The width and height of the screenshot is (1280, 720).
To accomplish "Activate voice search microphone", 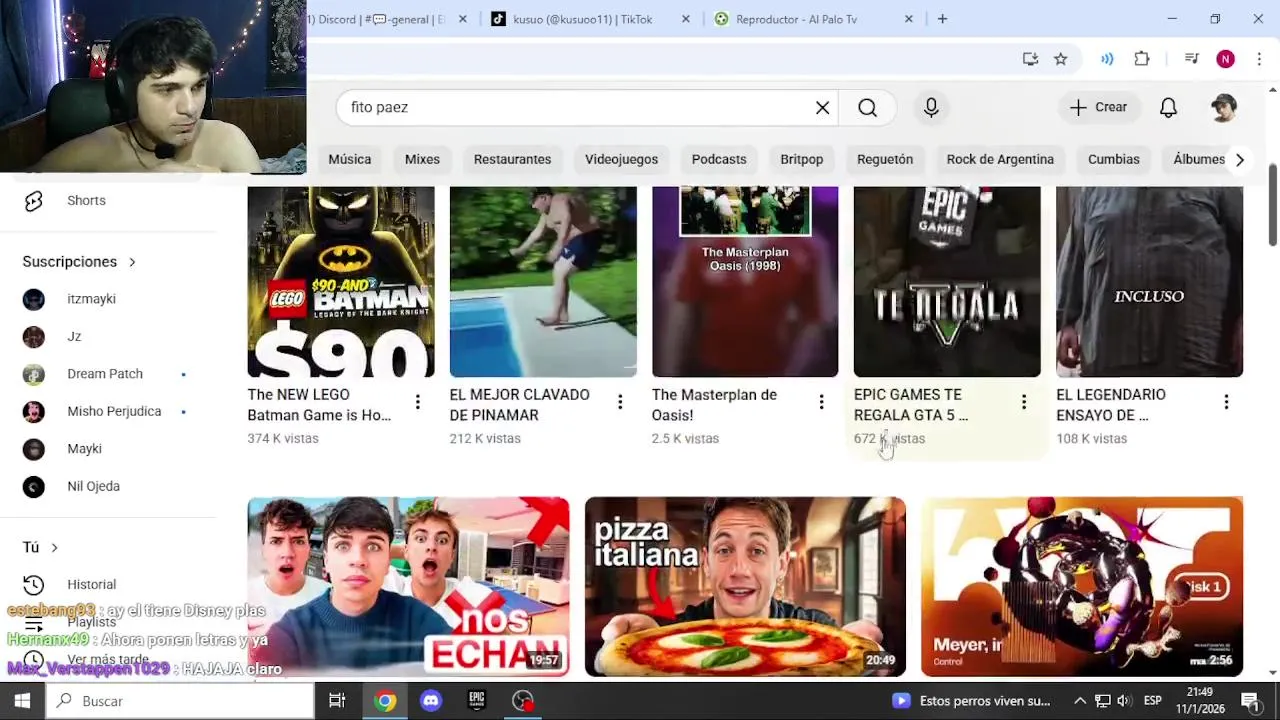I will pyautogui.click(x=931, y=107).
